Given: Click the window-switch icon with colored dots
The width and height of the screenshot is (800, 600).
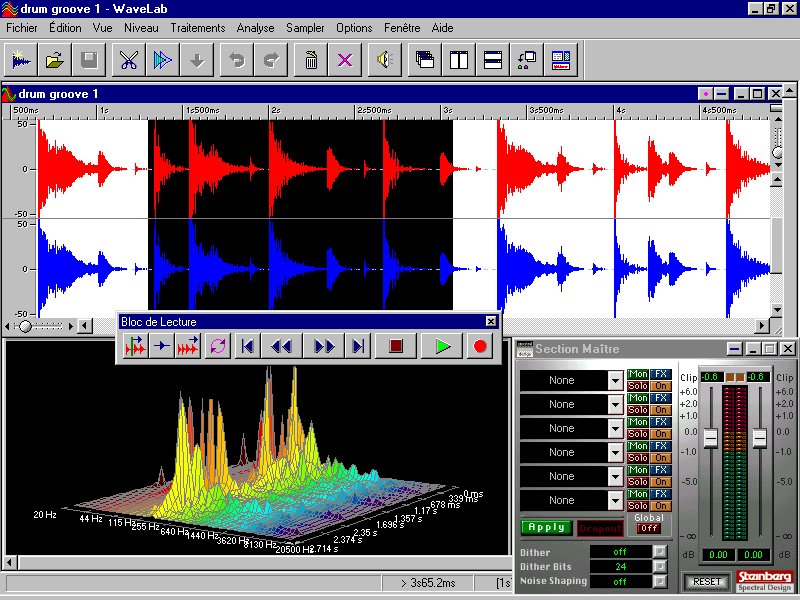Looking at the screenshot, I should pos(527,60).
